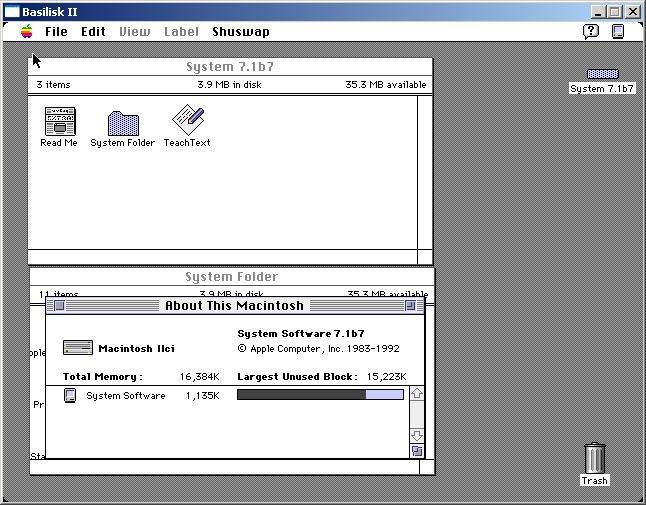Select the System 7.1b7 disk icon on desktop

(602, 74)
